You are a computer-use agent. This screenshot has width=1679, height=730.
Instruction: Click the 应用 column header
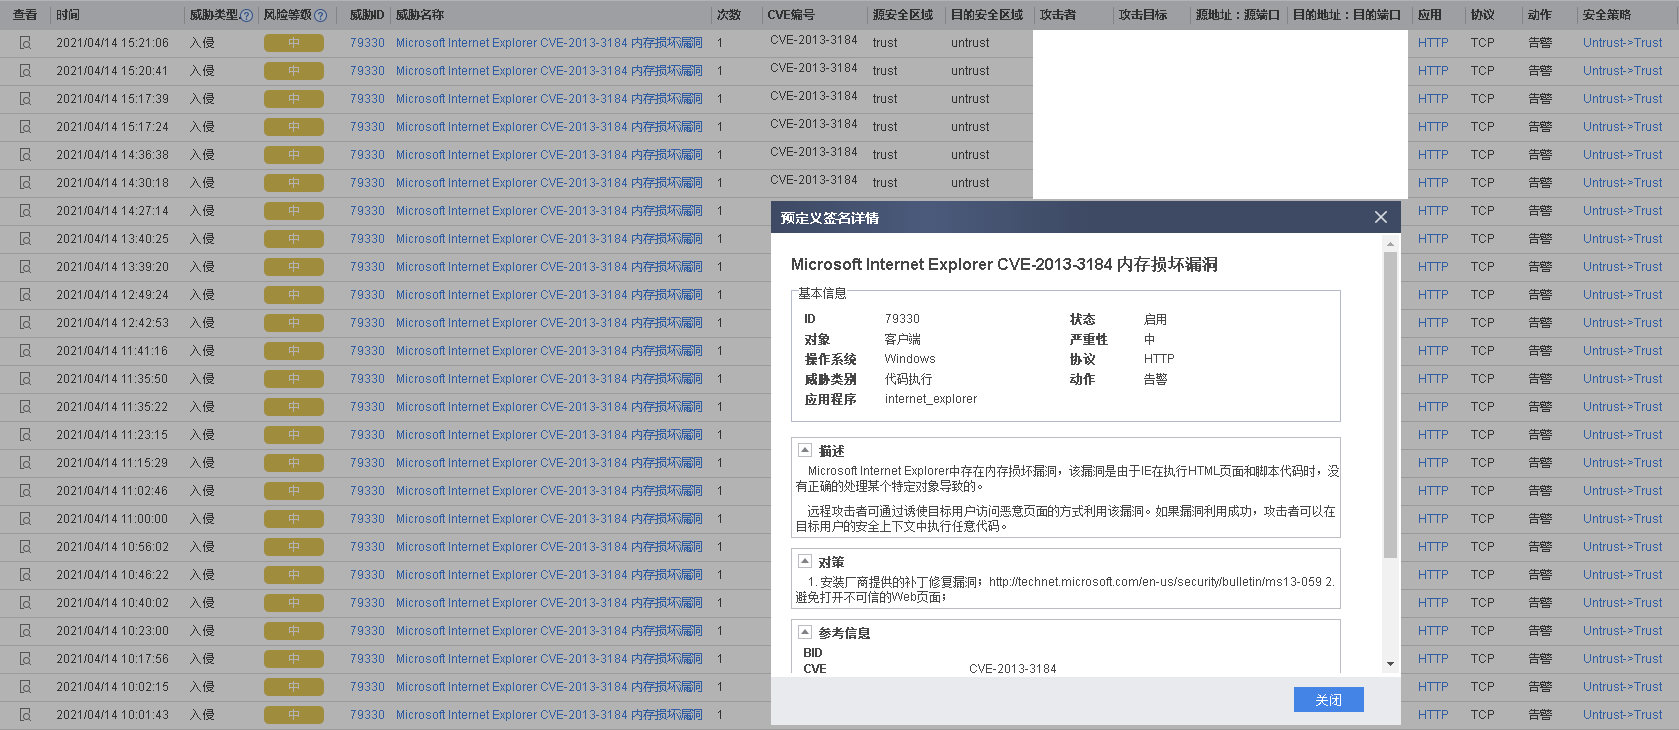click(1430, 15)
